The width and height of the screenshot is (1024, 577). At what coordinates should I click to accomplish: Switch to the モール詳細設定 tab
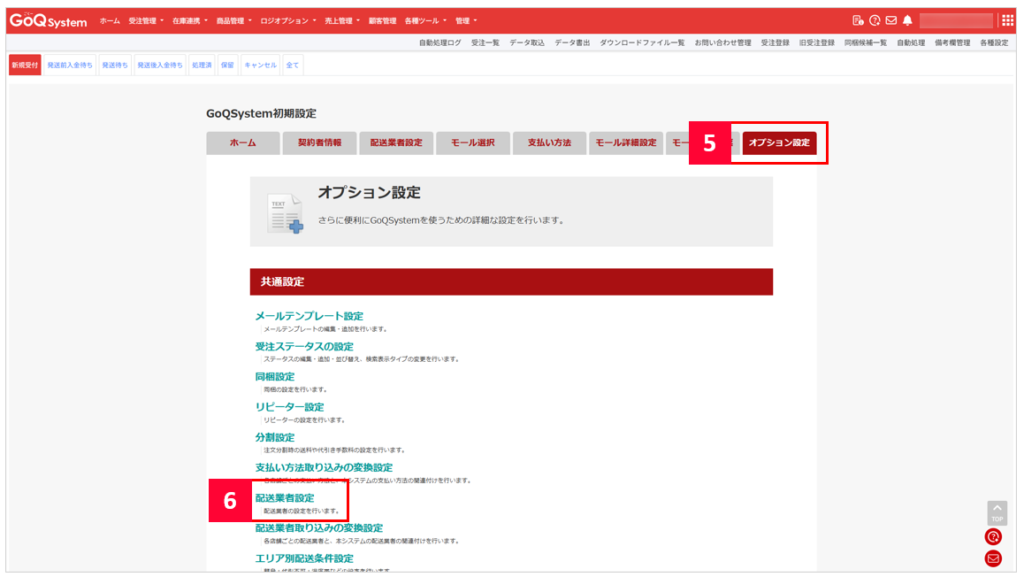(626, 142)
